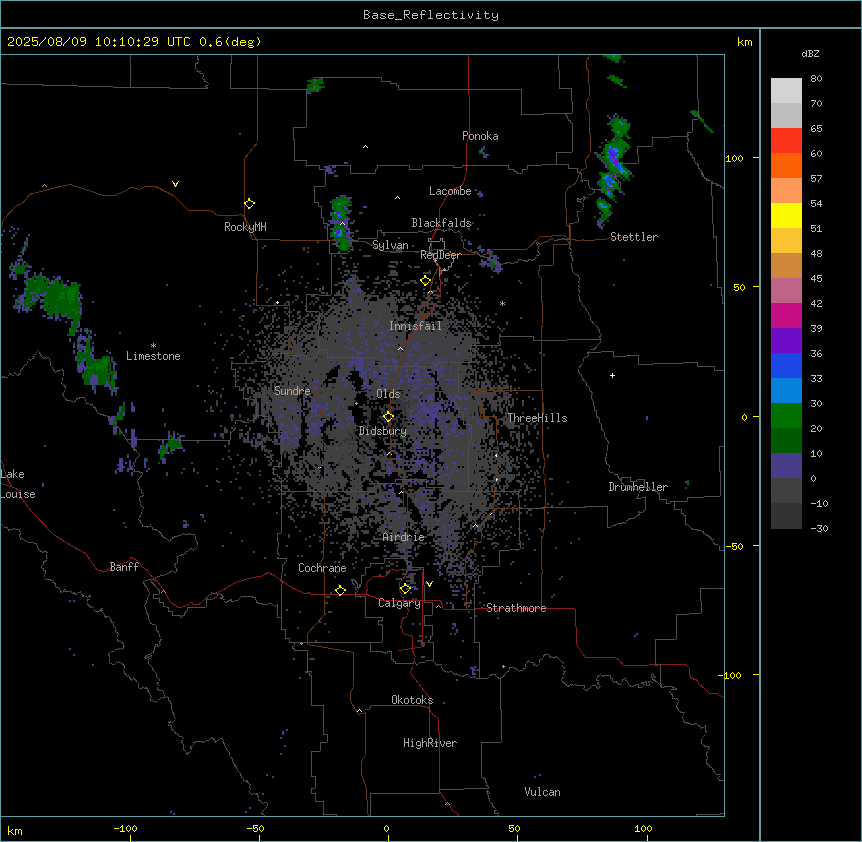Click the white plus marker west of Drumheller region
862x842 pixels.
point(612,375)
